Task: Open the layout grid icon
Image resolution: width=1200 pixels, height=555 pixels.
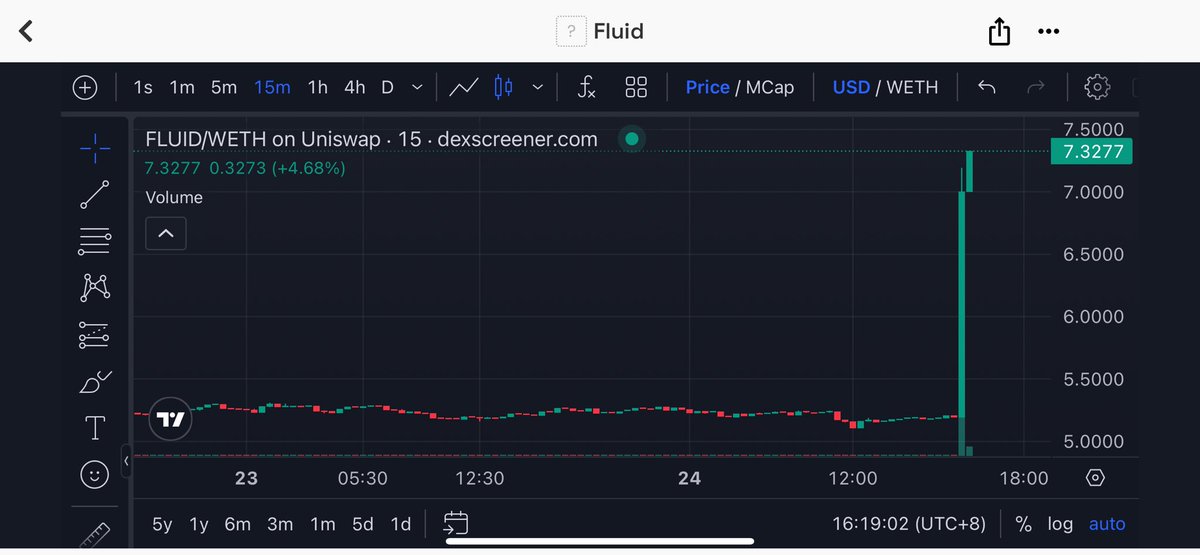Action: point(636,88)
